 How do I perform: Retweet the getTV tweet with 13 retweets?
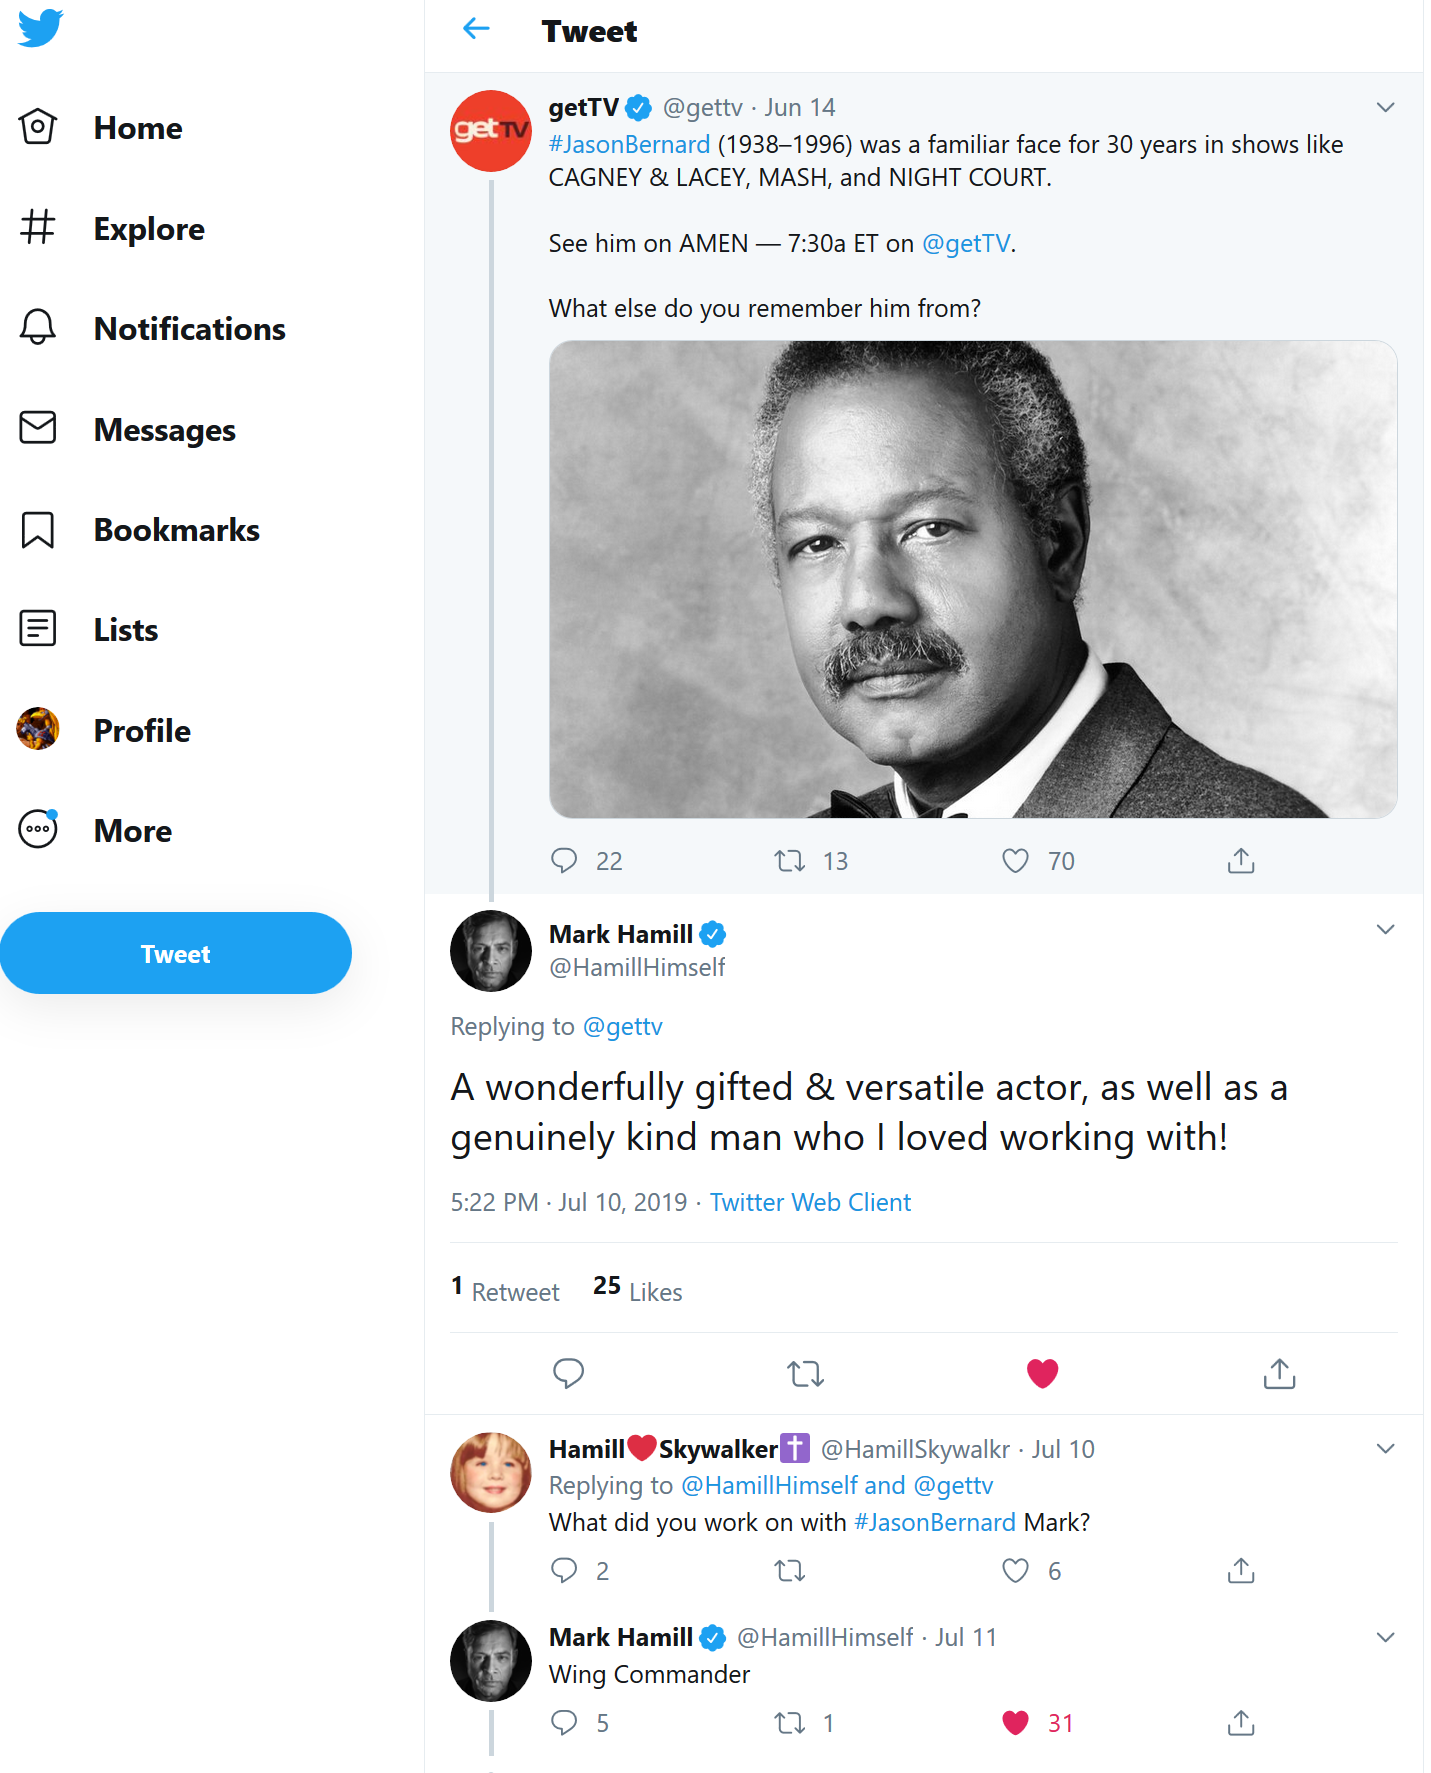click(790, 860)
